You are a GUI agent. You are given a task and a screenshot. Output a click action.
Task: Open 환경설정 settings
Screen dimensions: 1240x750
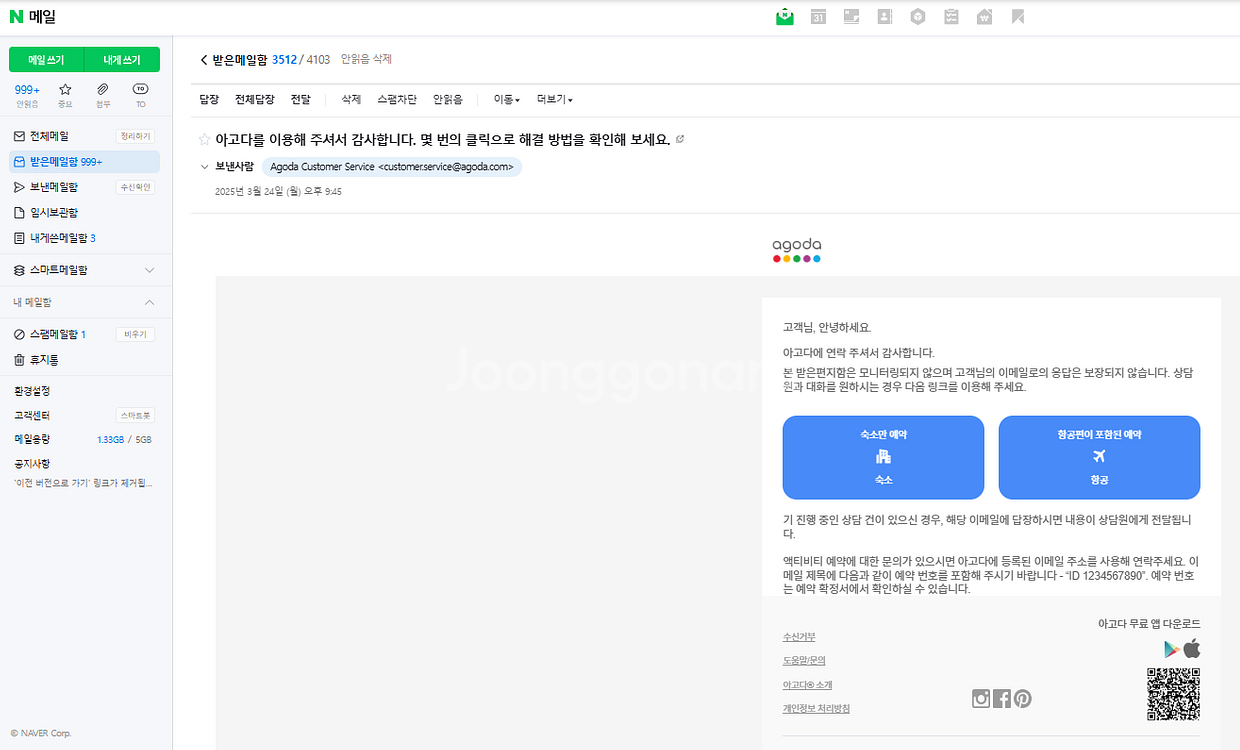pos(32,391)
